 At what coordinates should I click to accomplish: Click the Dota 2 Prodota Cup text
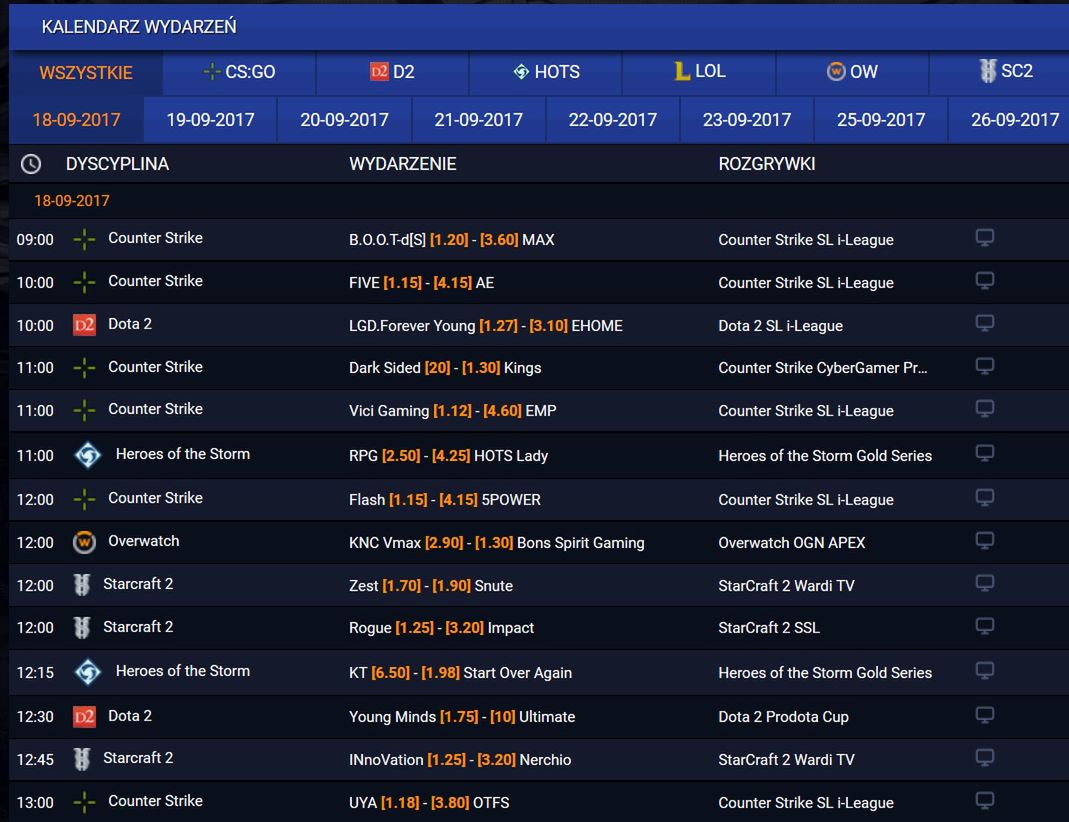pyautogui.click(x=783, y=717)
